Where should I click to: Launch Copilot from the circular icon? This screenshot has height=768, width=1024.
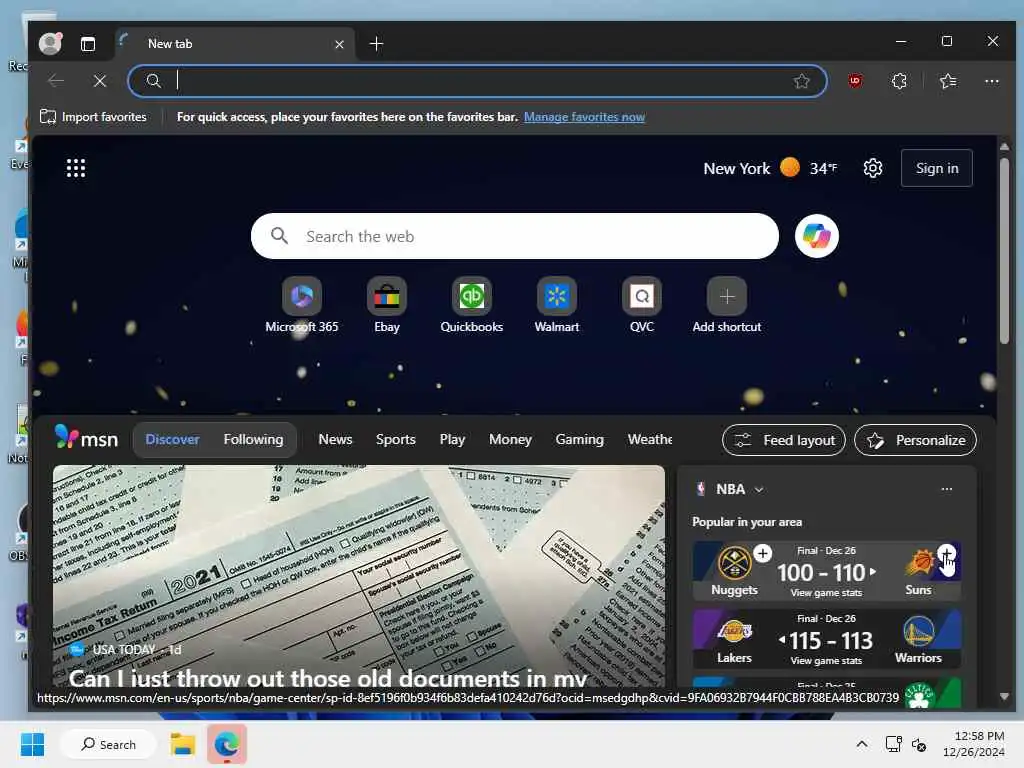coord(816,236)
